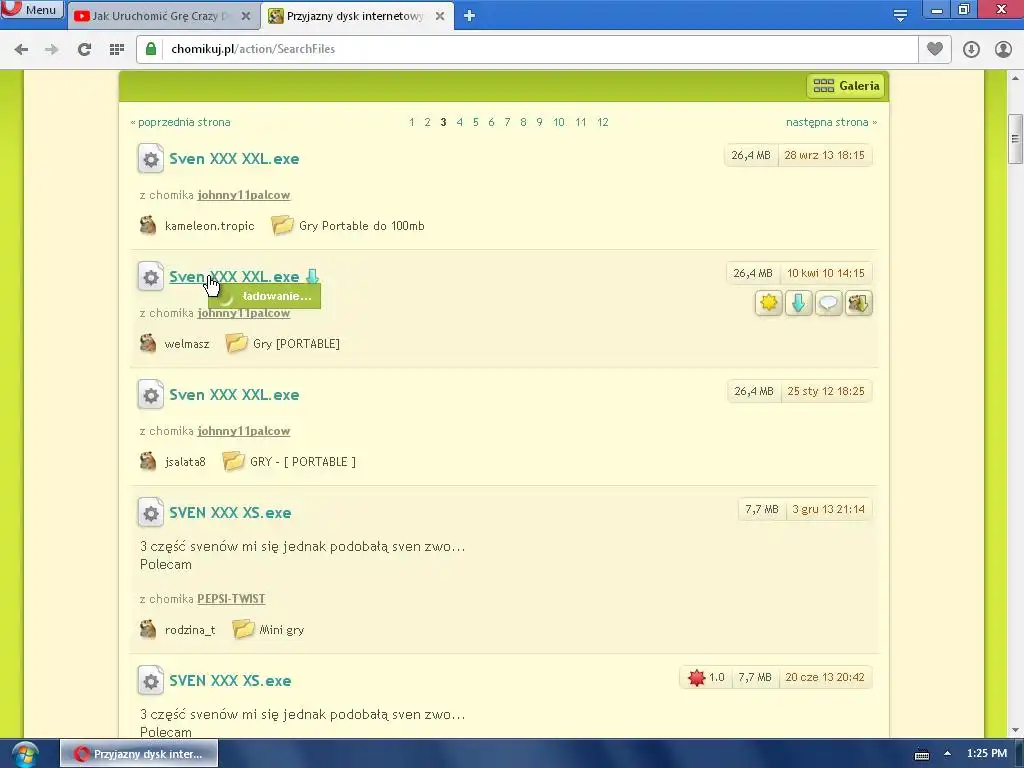1024x768 pixels.
Task: Click folder icon for GRY - [ PORTABLE ]
Action: (233, 462)
